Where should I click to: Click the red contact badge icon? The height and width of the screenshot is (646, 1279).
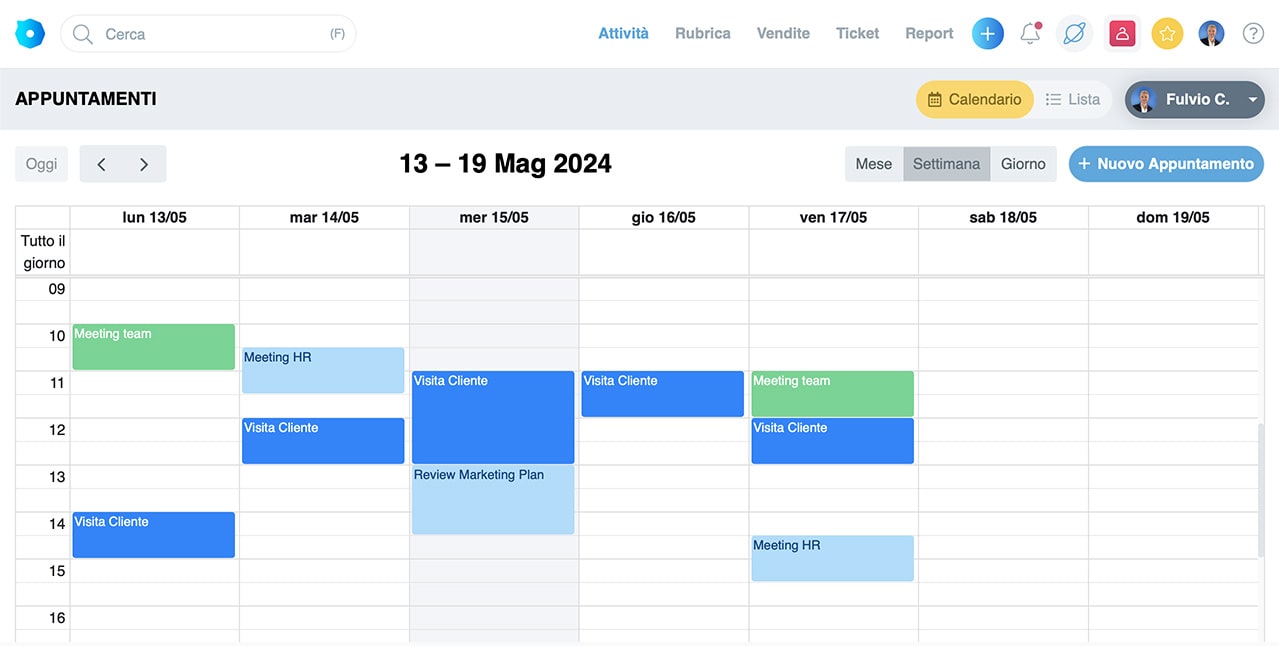1122,34
